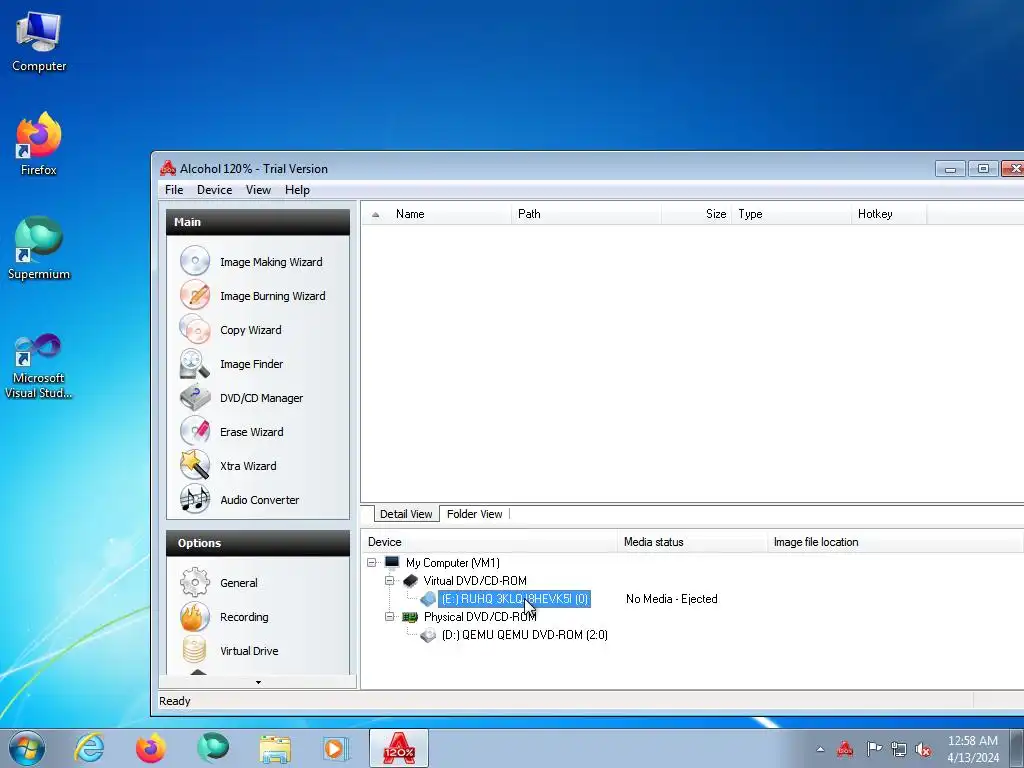Launch Supermium from the taskbar

click(x=213, y=748)
